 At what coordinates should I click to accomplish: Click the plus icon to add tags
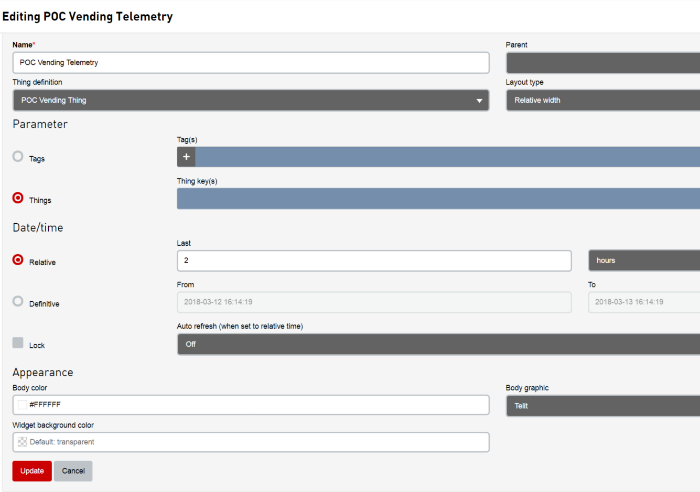pyautogui.click(x=186, y=157)
